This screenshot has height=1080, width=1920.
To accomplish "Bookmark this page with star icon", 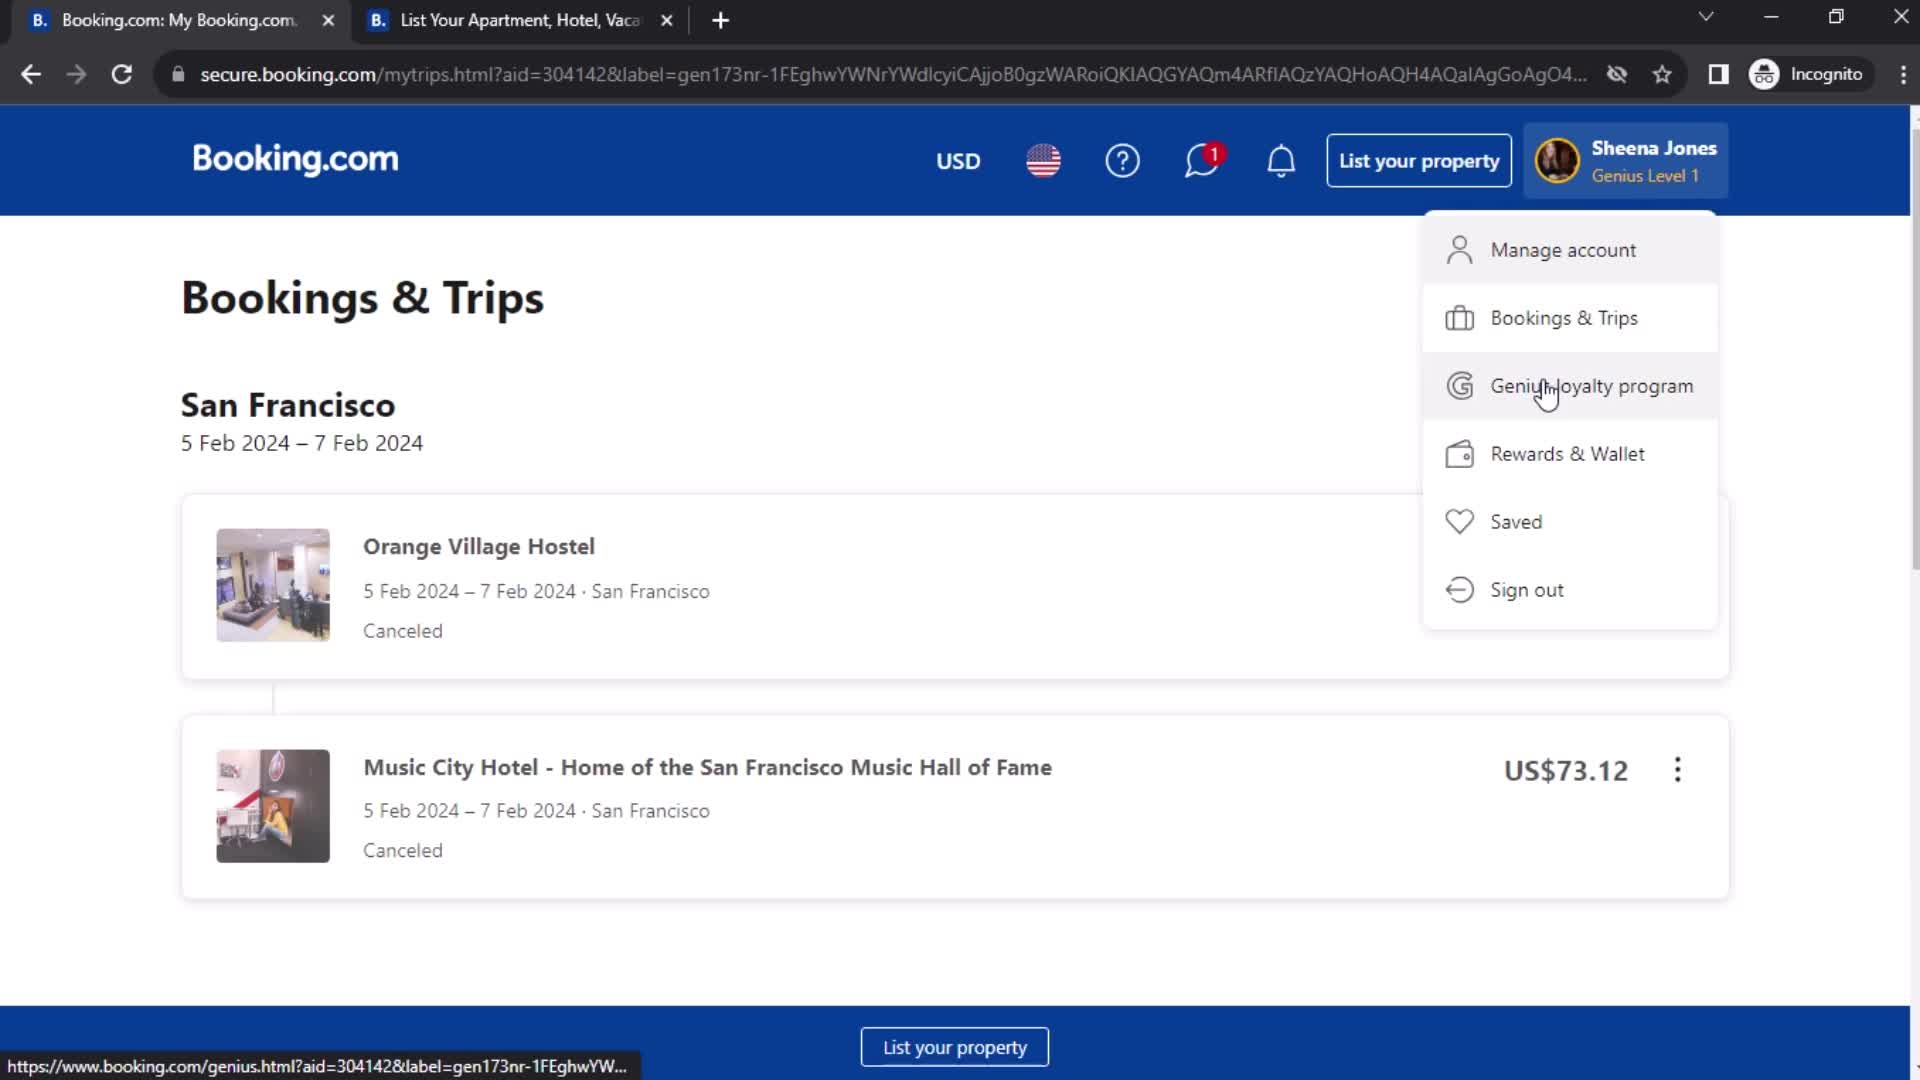I will point(1662,75).
